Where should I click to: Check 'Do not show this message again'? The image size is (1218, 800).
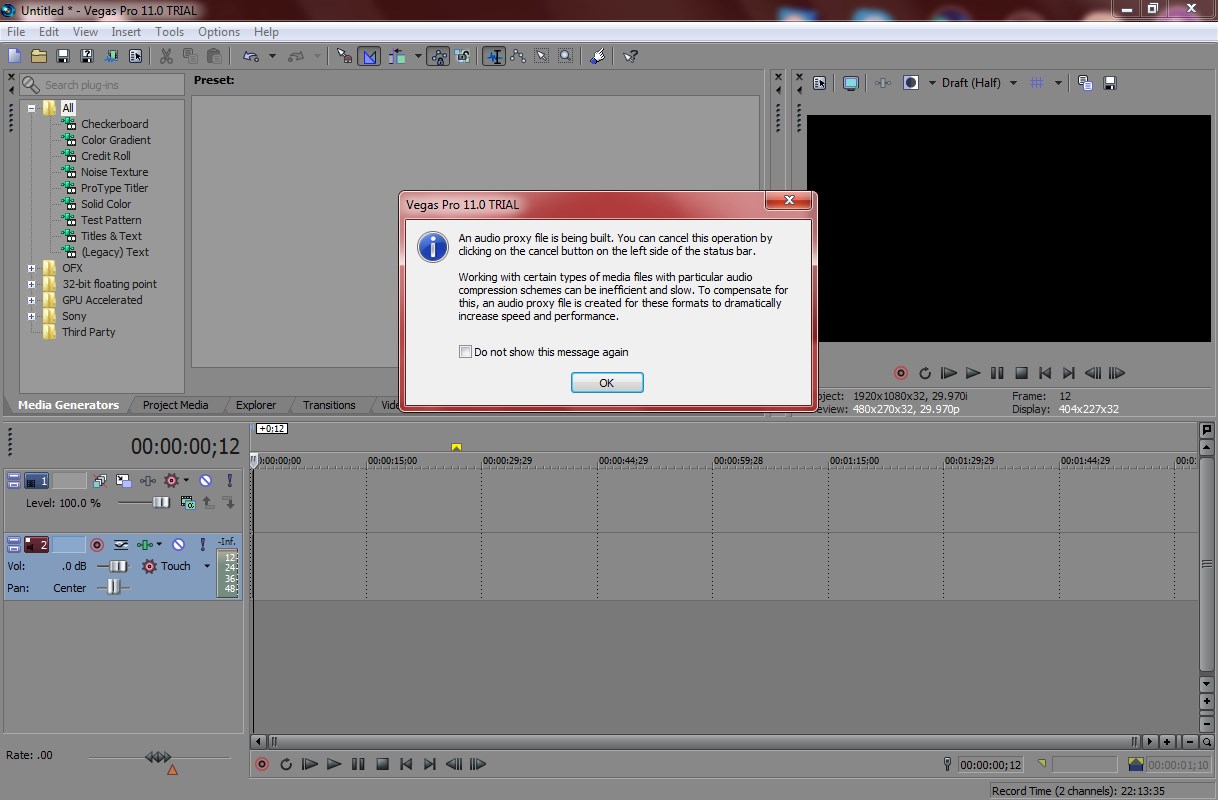(465, 352)
